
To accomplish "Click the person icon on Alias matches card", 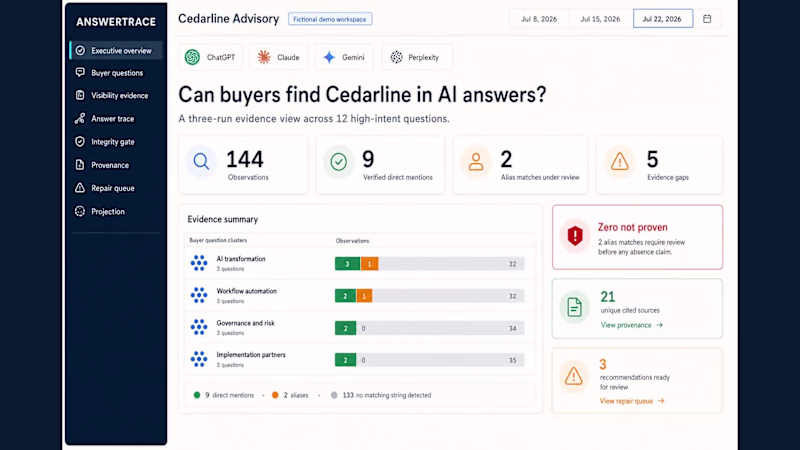I will click(x=476, y=162).
